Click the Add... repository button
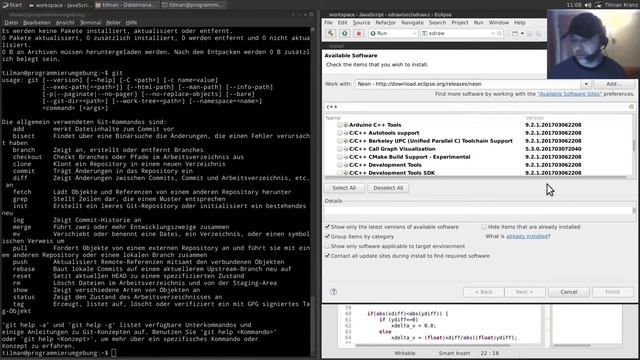 (614, 84)
